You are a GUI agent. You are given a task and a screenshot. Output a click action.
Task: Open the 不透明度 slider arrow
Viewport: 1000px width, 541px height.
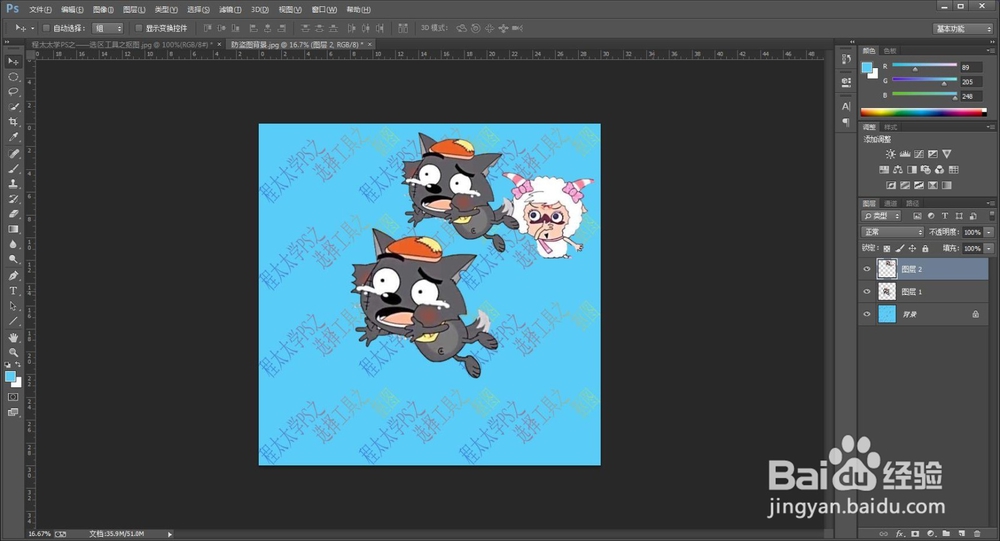pyautogui.click(x=989, y=232)
